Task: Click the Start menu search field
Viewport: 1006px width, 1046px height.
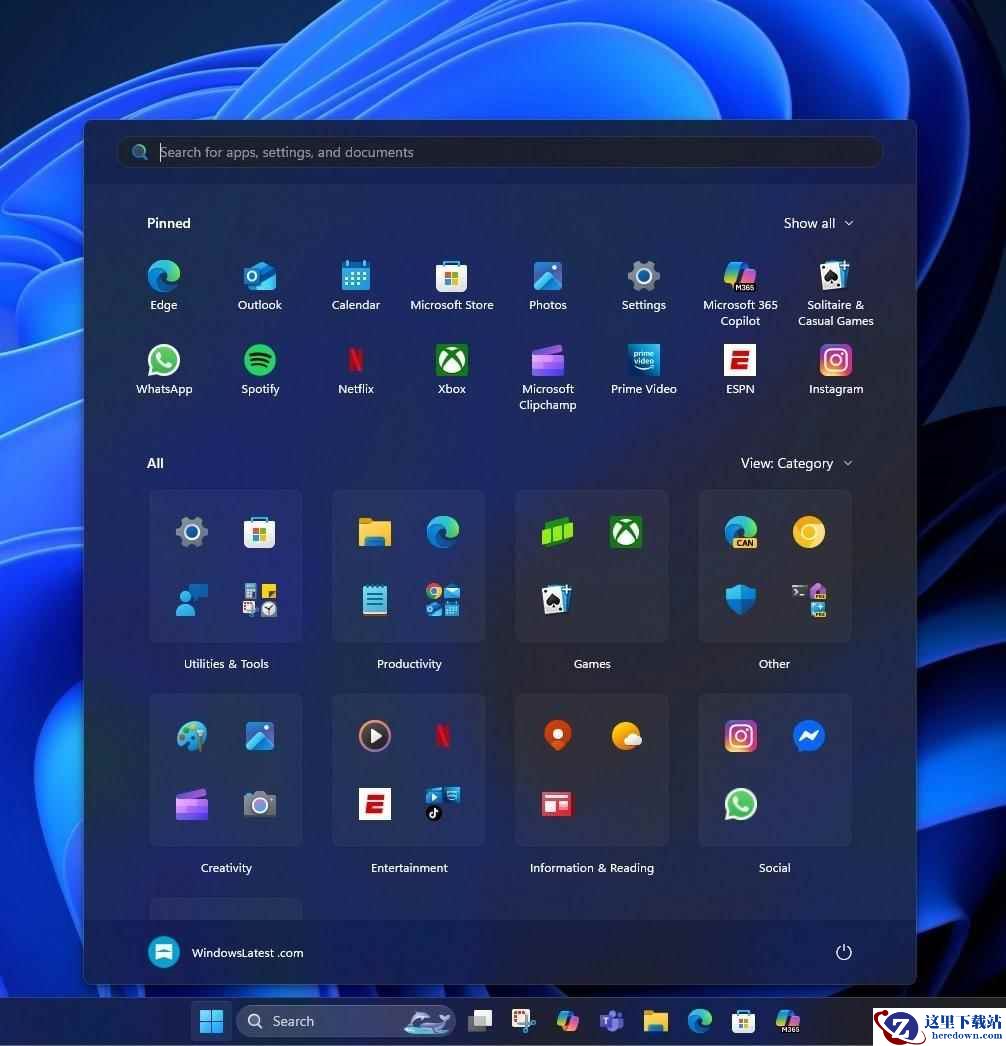Action: click(x=500, y=152)
